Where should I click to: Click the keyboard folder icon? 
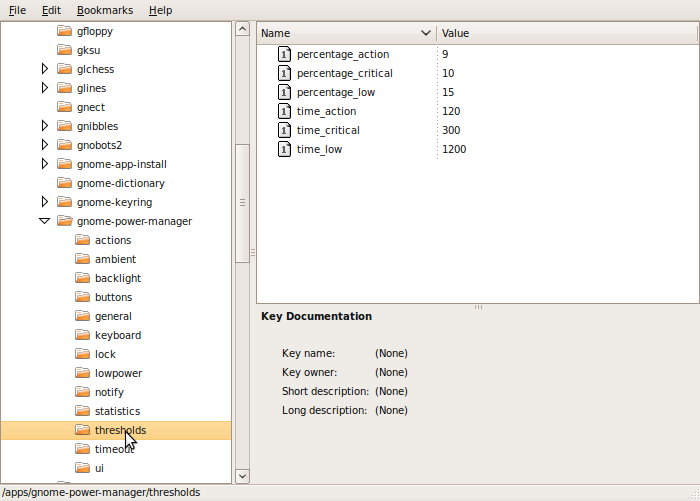(x=83, y=335)
